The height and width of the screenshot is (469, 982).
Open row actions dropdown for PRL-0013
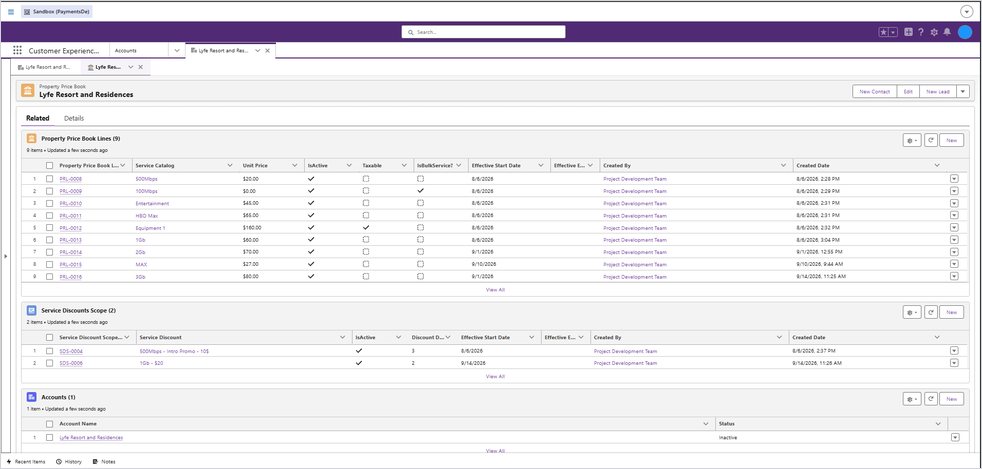click(x=954, y=240)
